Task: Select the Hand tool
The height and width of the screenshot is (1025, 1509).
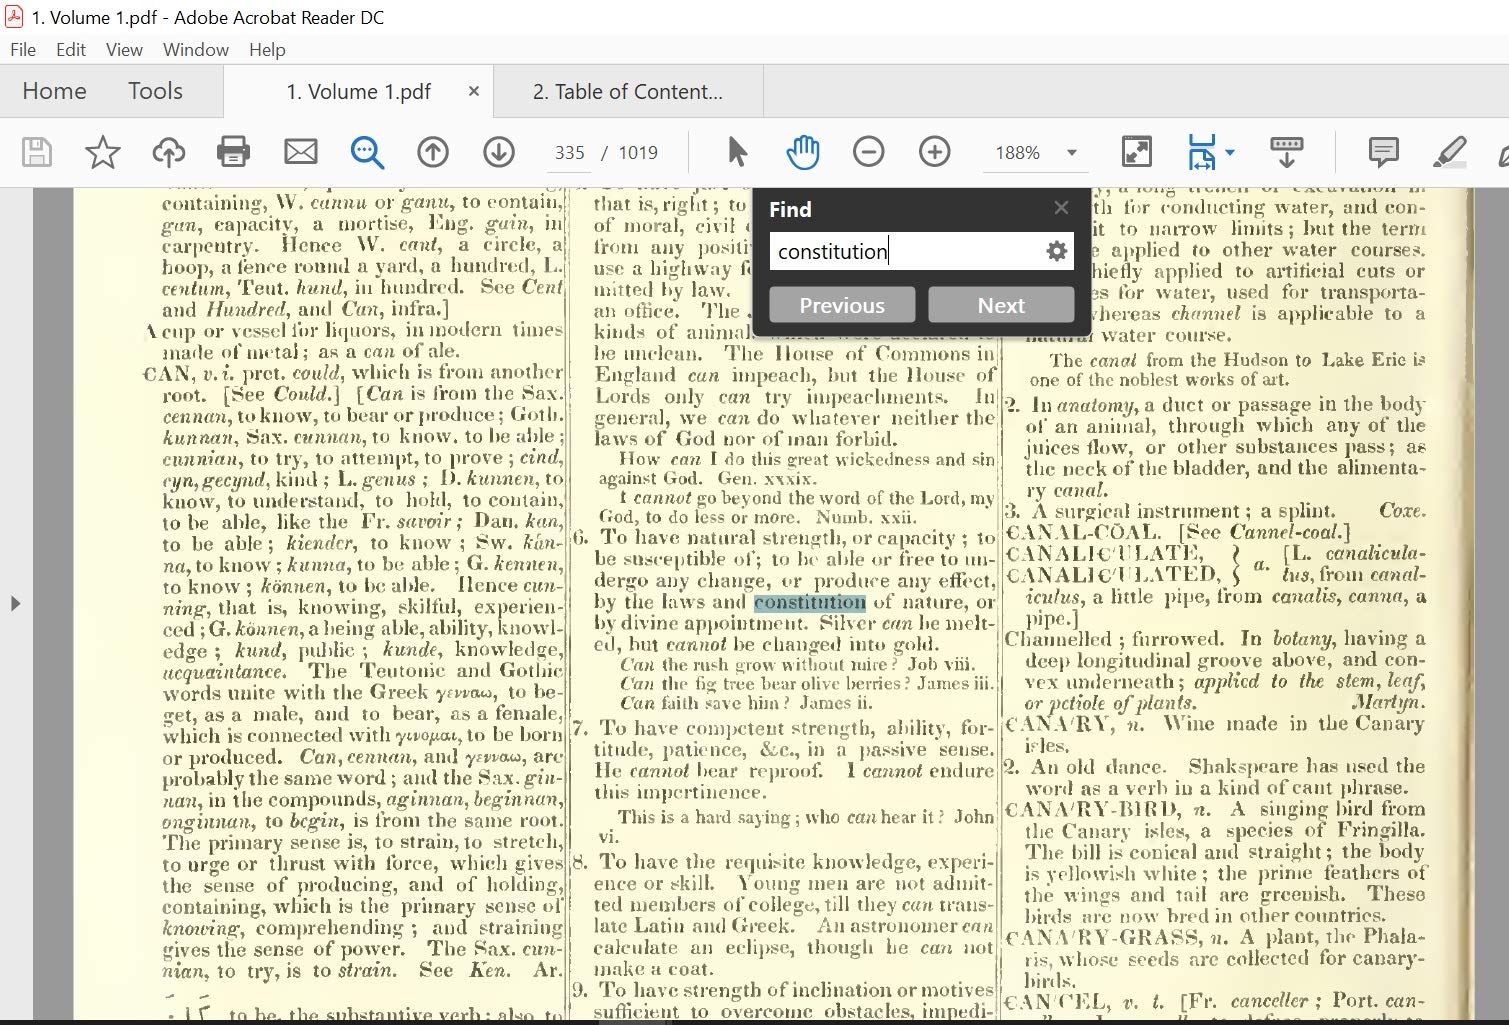Action: (x=802, y=152)
